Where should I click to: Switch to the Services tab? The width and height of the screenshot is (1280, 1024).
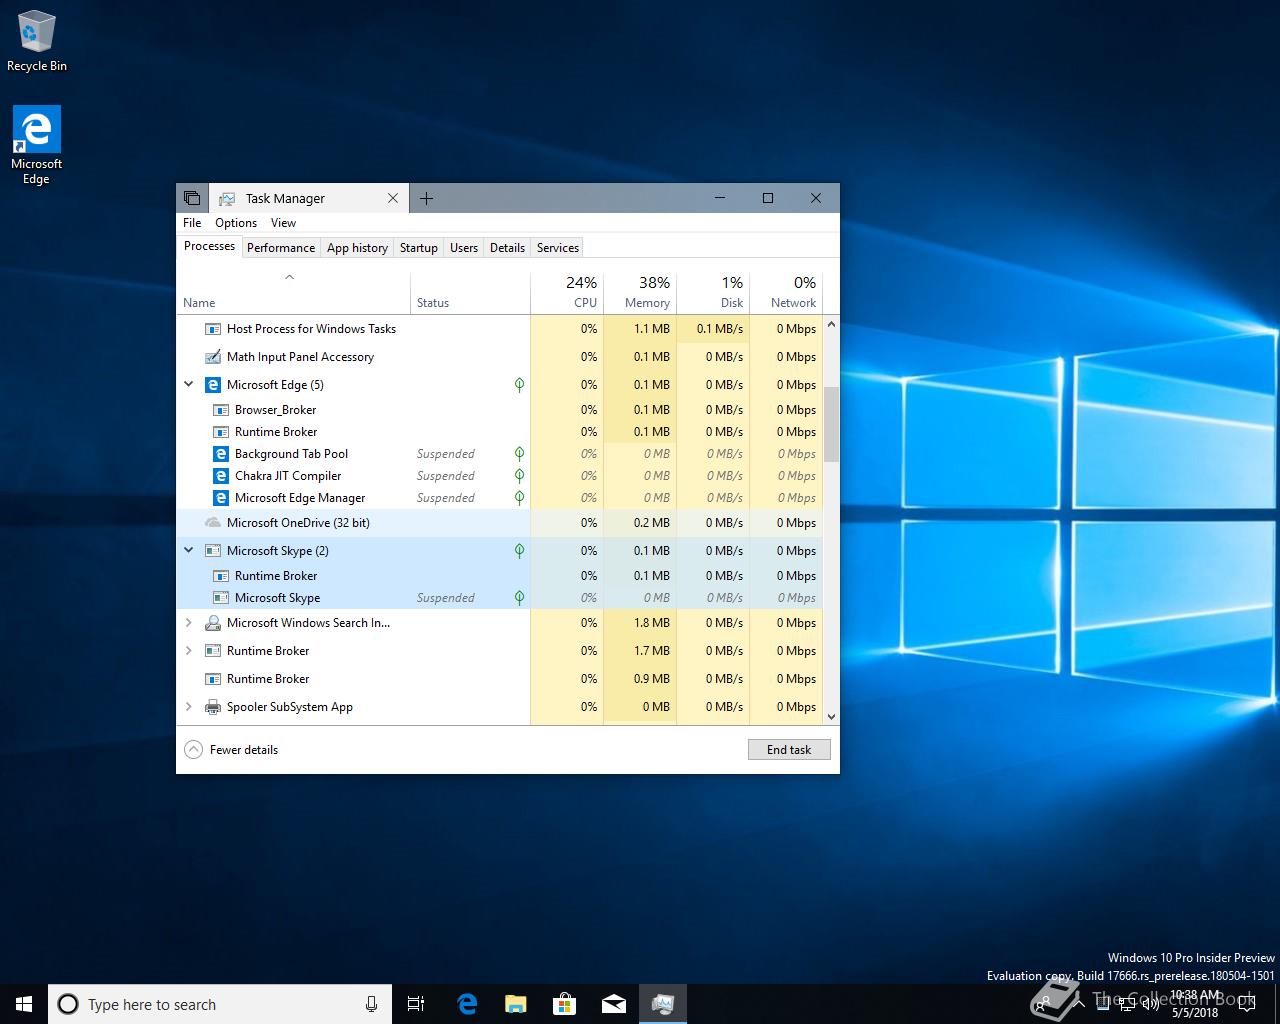558,248
